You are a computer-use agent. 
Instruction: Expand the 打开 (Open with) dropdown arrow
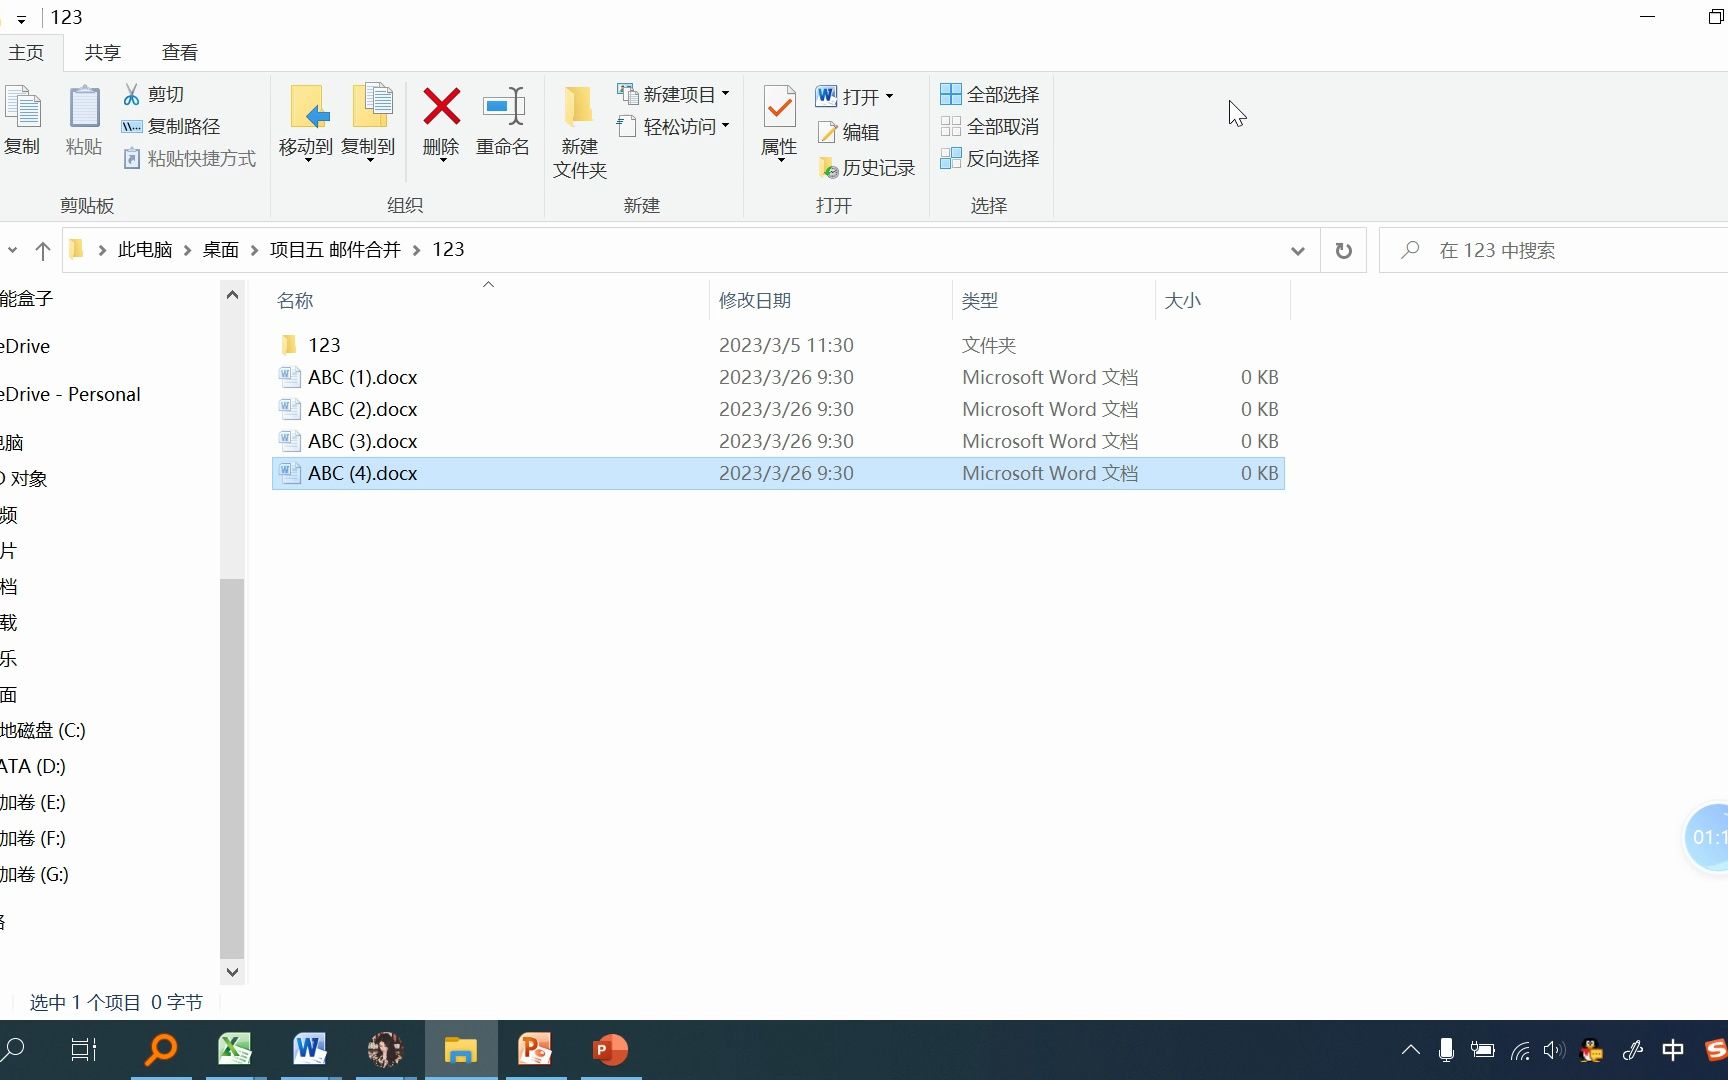coord(889,95)
